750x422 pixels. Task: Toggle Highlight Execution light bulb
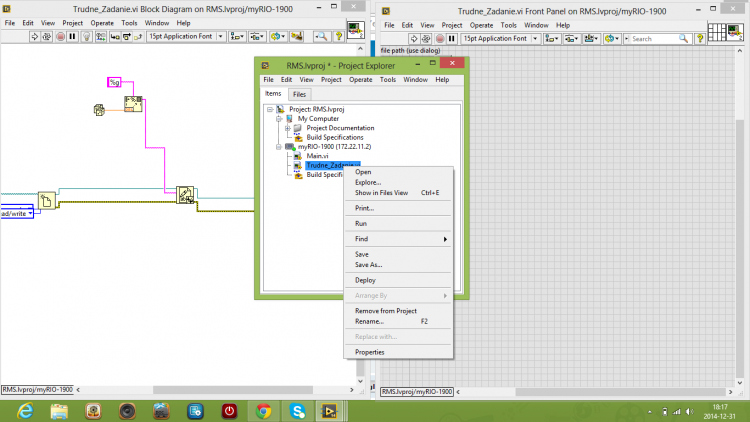pos(87,36)
